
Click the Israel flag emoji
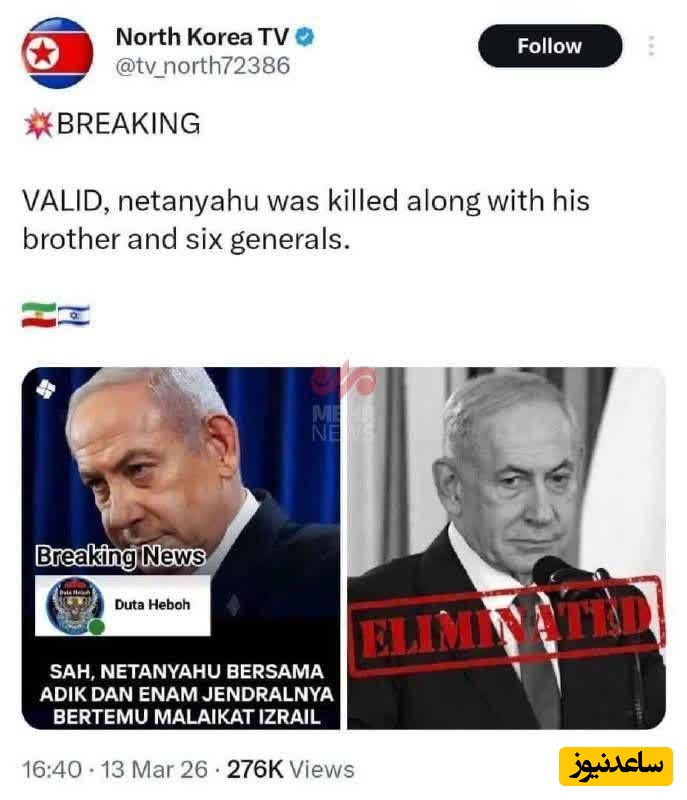(74, 315)
